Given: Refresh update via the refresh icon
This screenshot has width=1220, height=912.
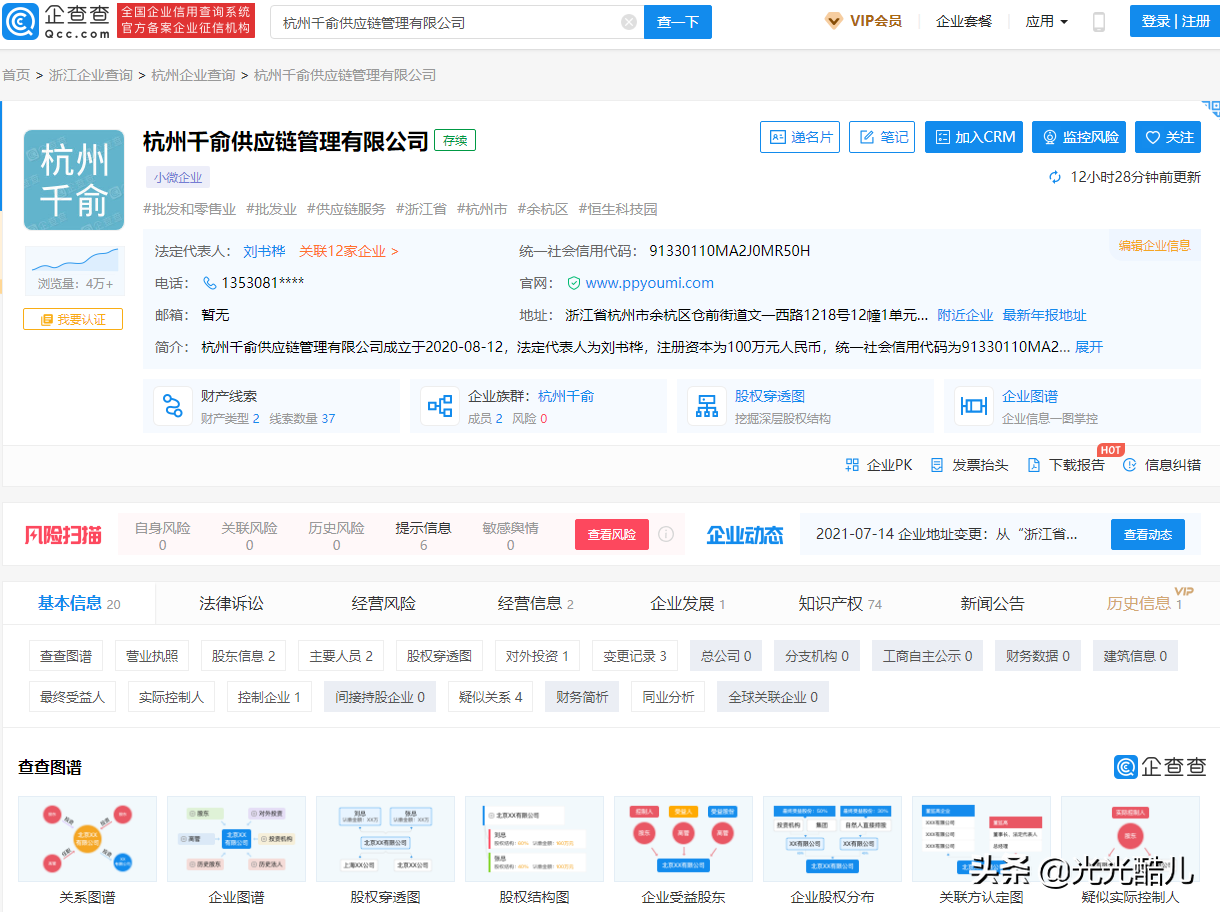Looking at the screenshot, I should [1055, 177].
